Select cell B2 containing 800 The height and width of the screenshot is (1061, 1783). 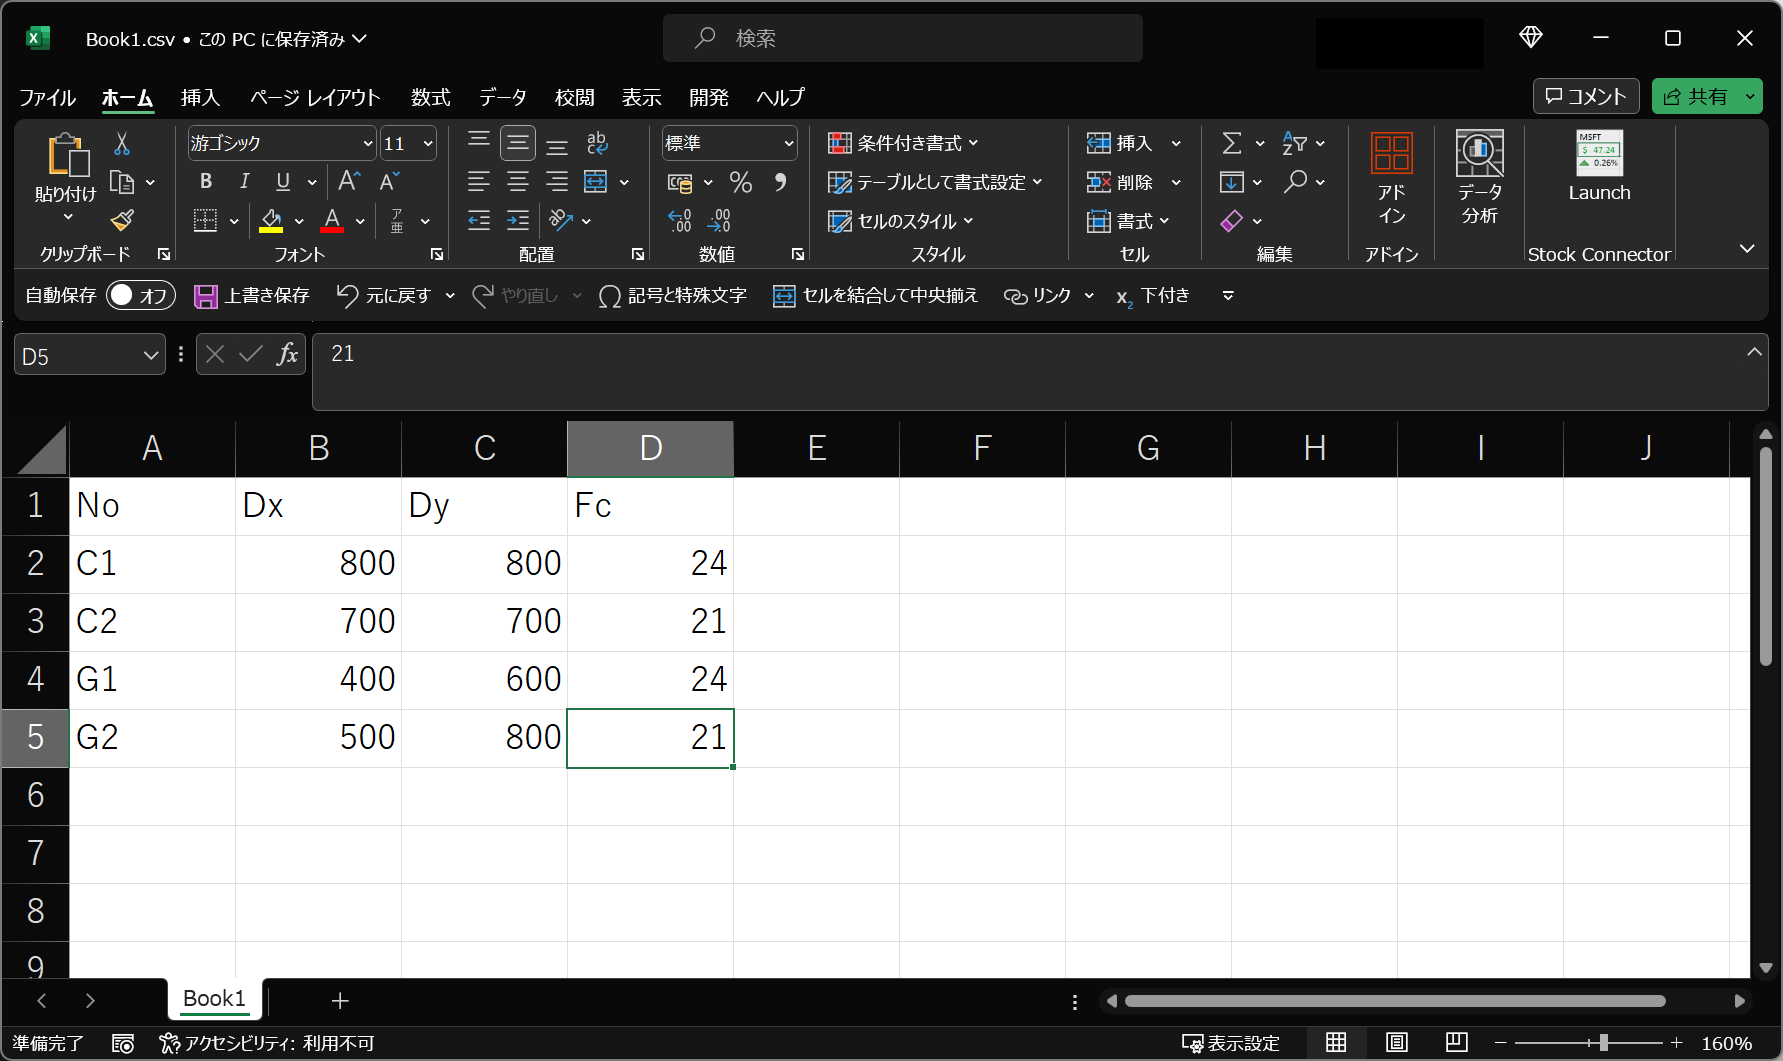pyautogui.click(x=318, y=563)
